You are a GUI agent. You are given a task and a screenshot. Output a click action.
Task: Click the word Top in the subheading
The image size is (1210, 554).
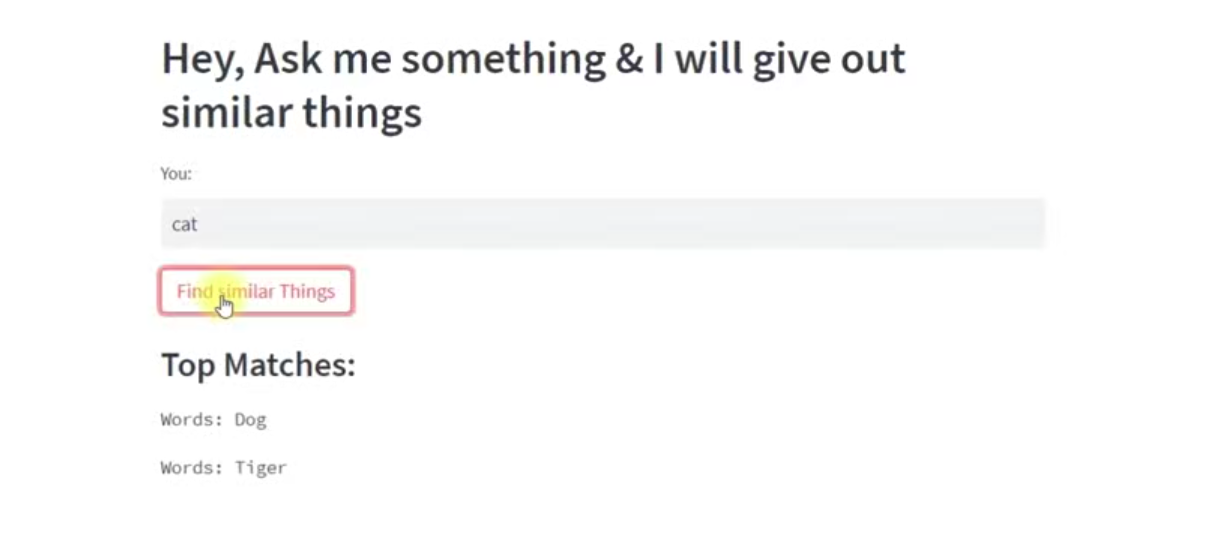188,366
